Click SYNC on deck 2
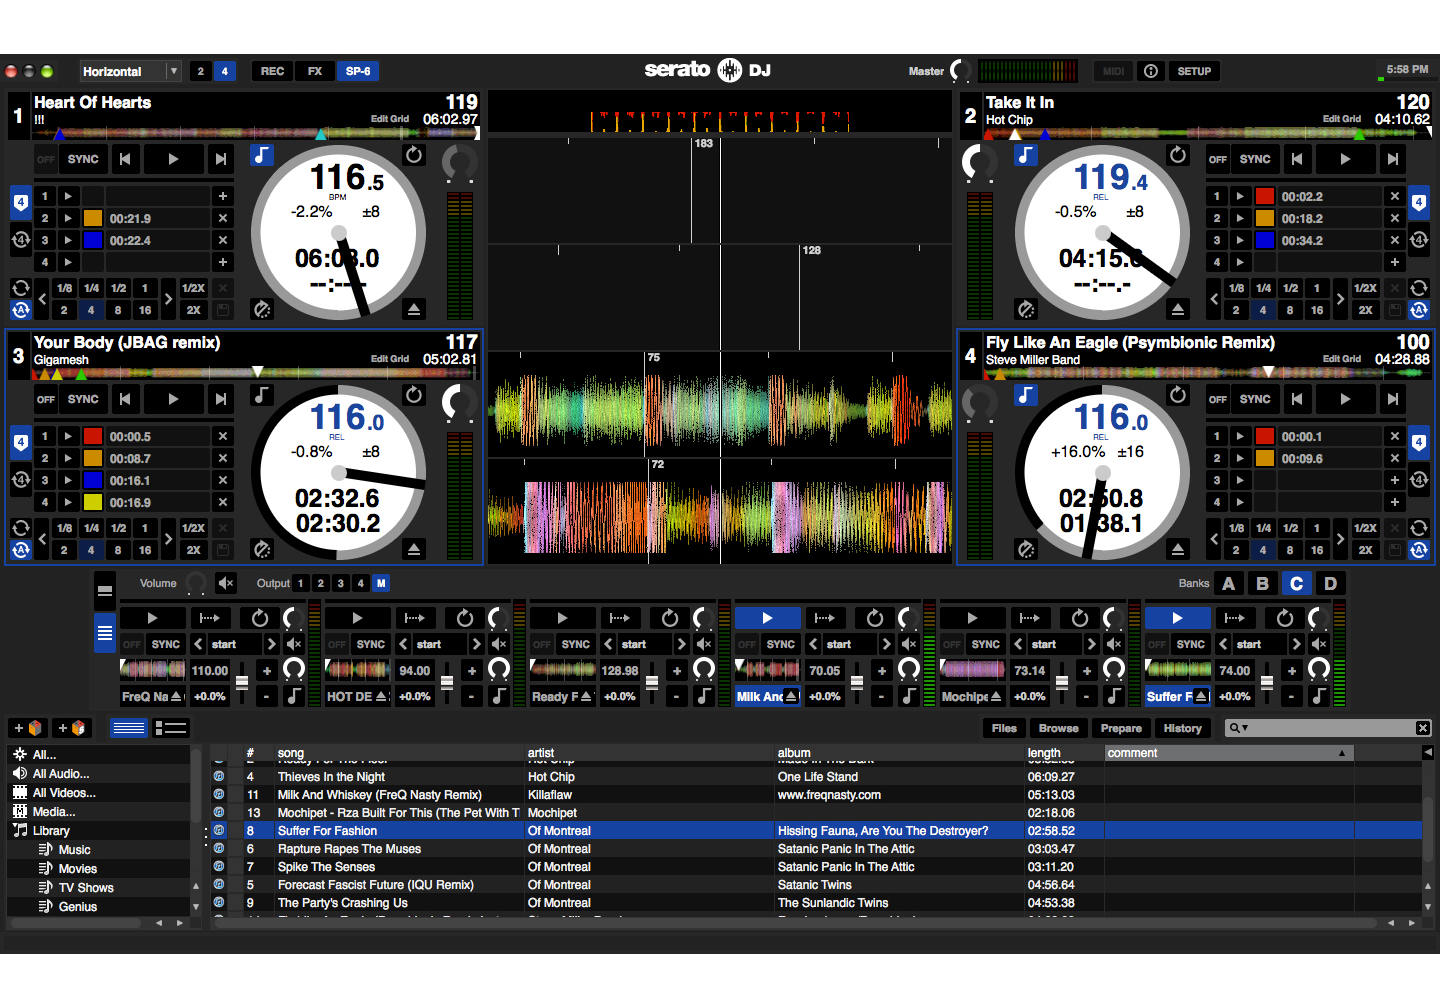 pos(1255,159)
